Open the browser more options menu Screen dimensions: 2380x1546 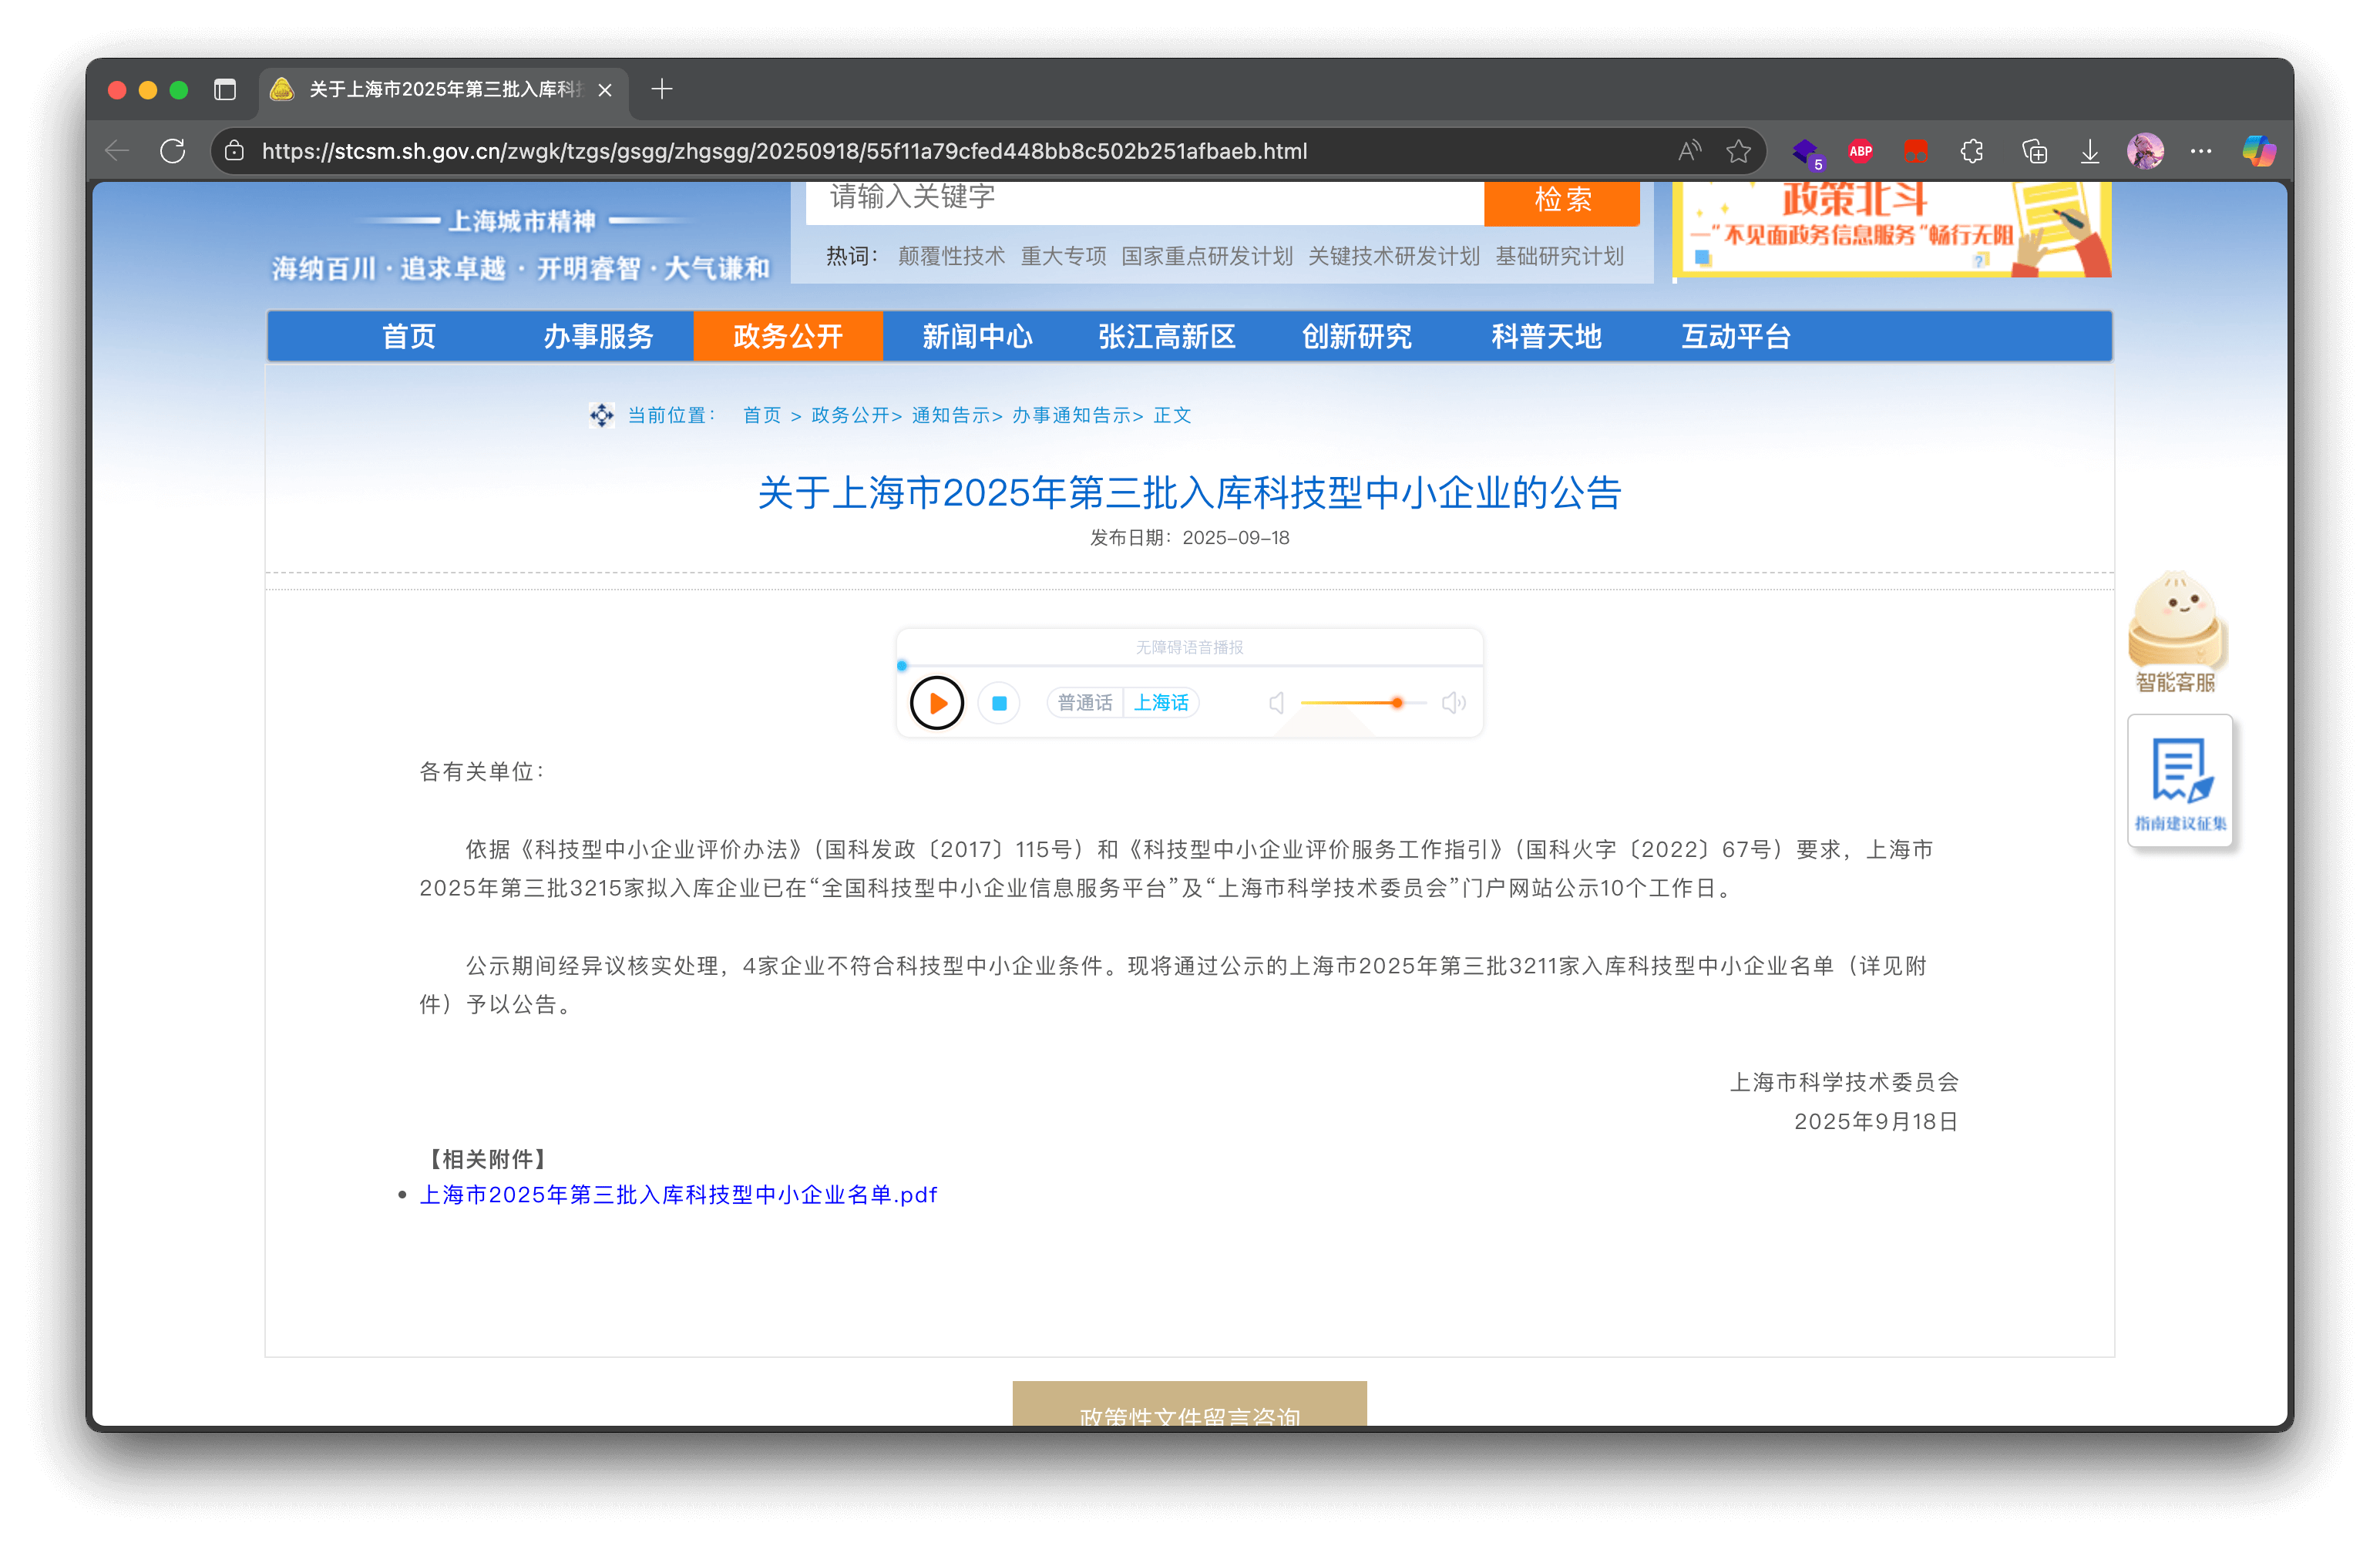[2201, 151]
